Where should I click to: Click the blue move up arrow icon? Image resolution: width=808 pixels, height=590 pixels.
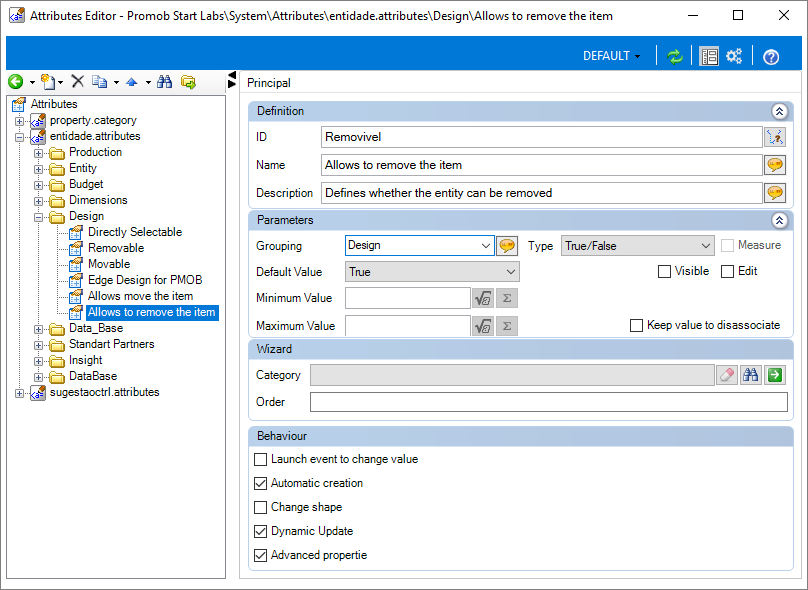click(132, 82)
